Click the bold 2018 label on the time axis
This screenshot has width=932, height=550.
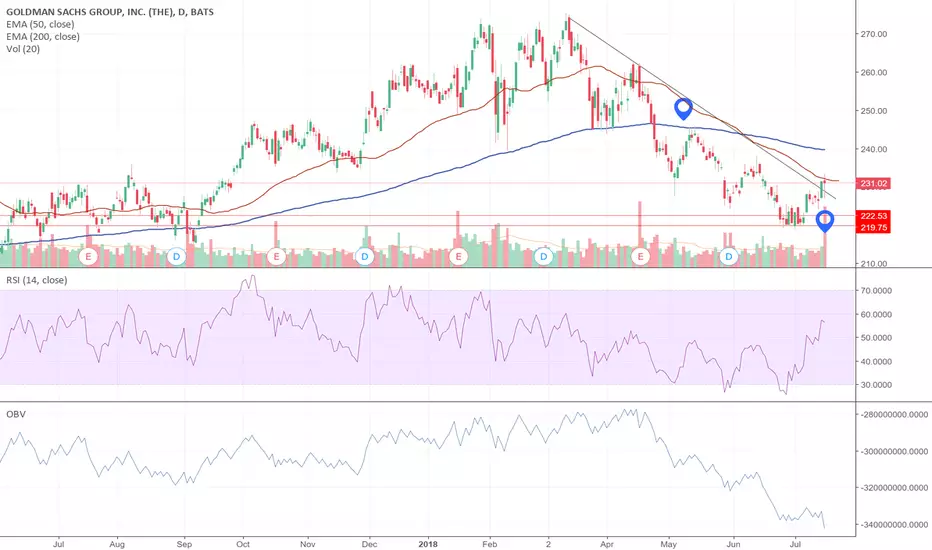[428, 544]
